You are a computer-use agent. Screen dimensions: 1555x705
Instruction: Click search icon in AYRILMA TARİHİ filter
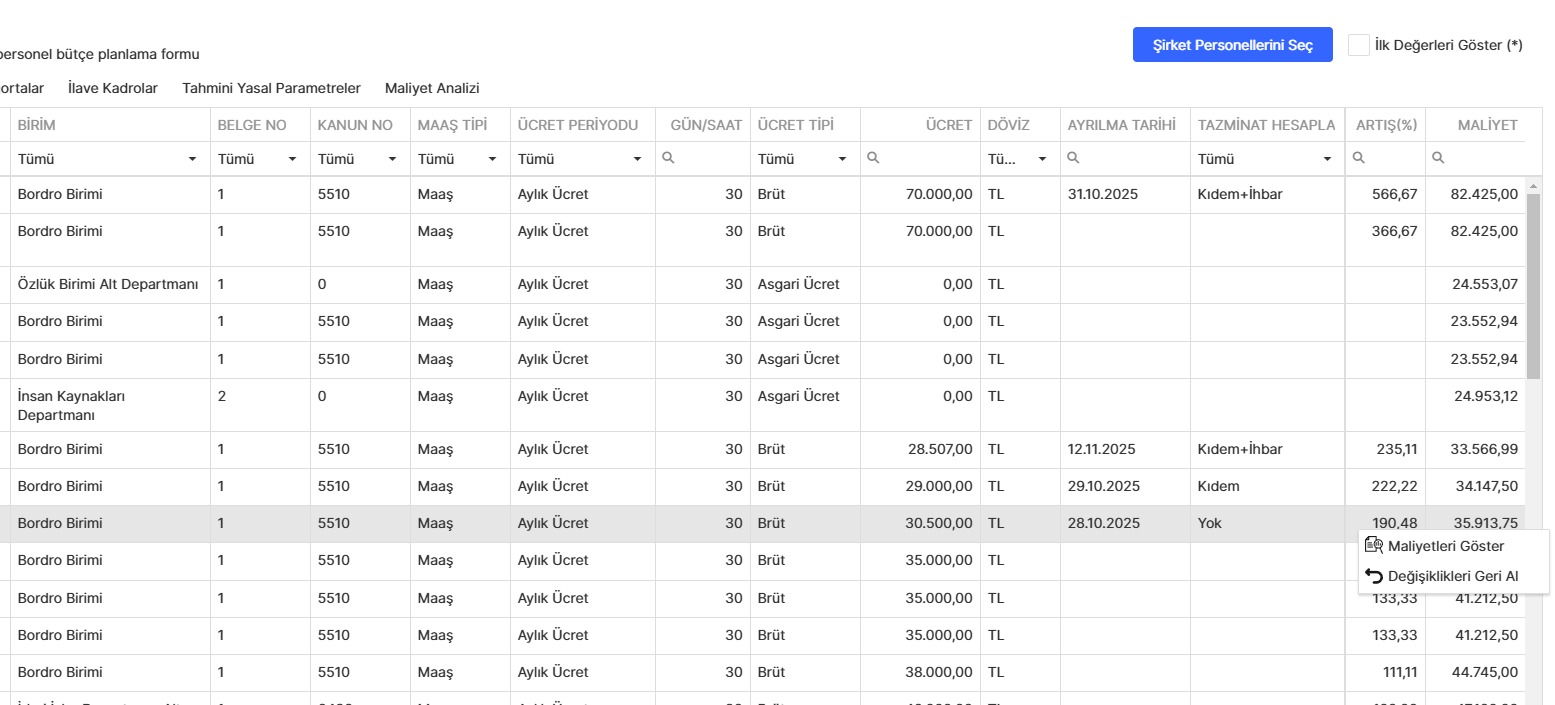pos(1073,158)
